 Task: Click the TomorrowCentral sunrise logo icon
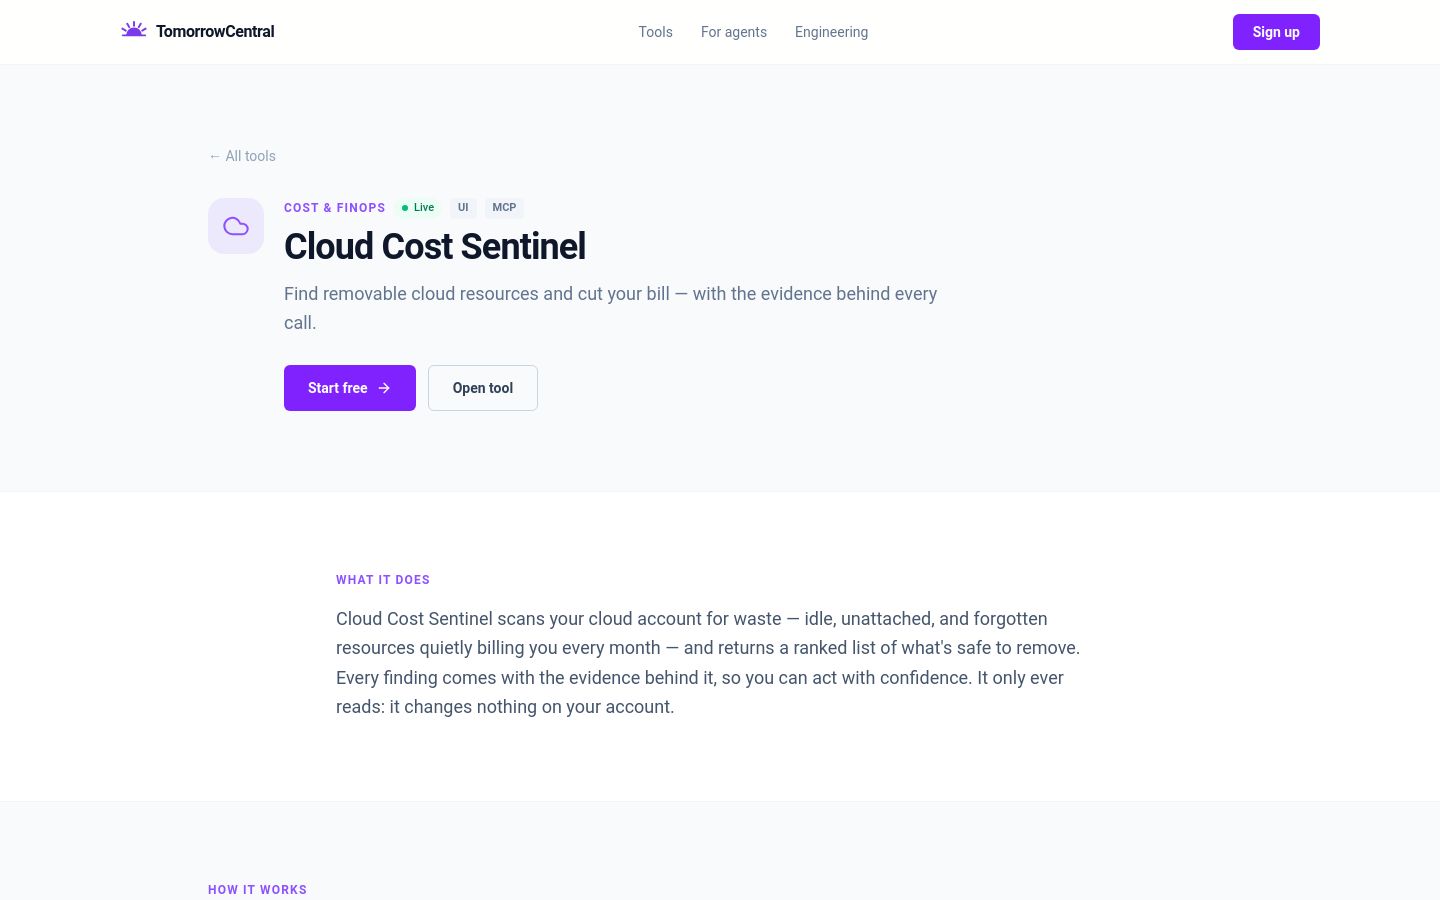coord(134,30)
